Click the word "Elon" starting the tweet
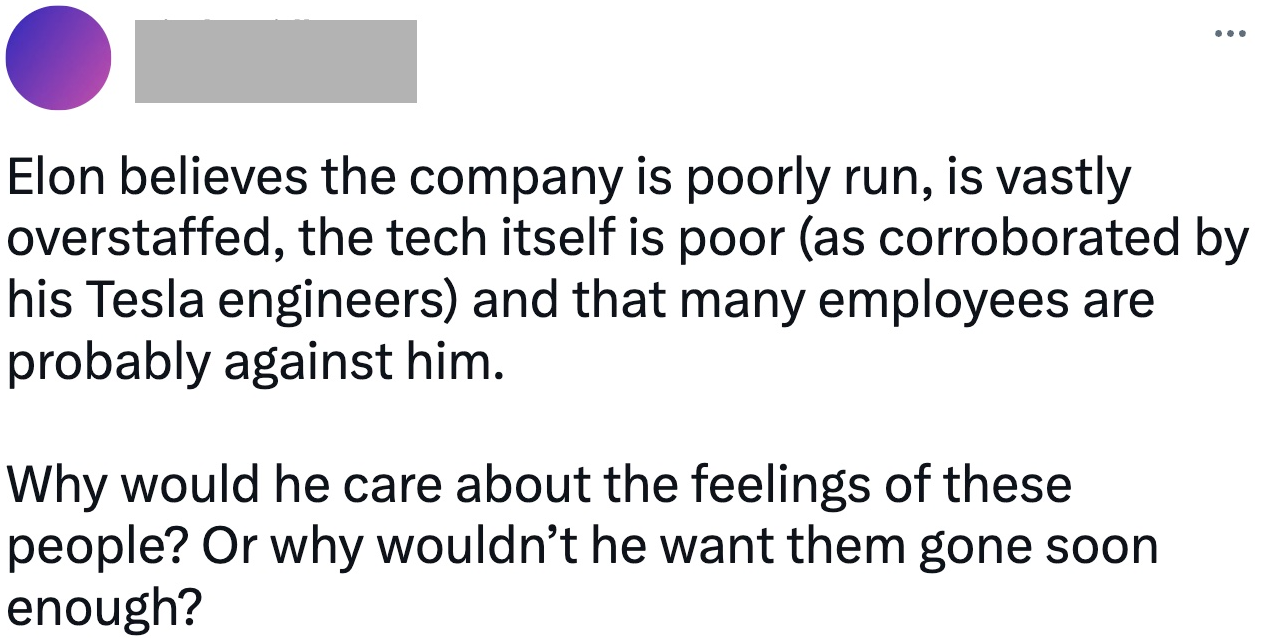This screenshot has height=641, width=1274. tap(50, 180)
